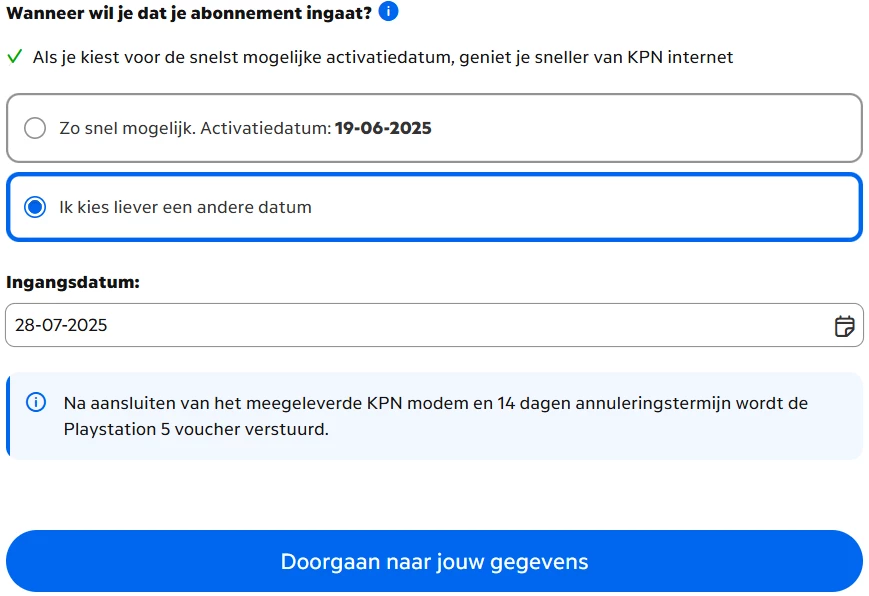Image resolution: width=869 pixels, height=596 pixels.
Task: Continue with "Doorgaan naar jouw gegevens" button
Action: (x=434, y=561)
